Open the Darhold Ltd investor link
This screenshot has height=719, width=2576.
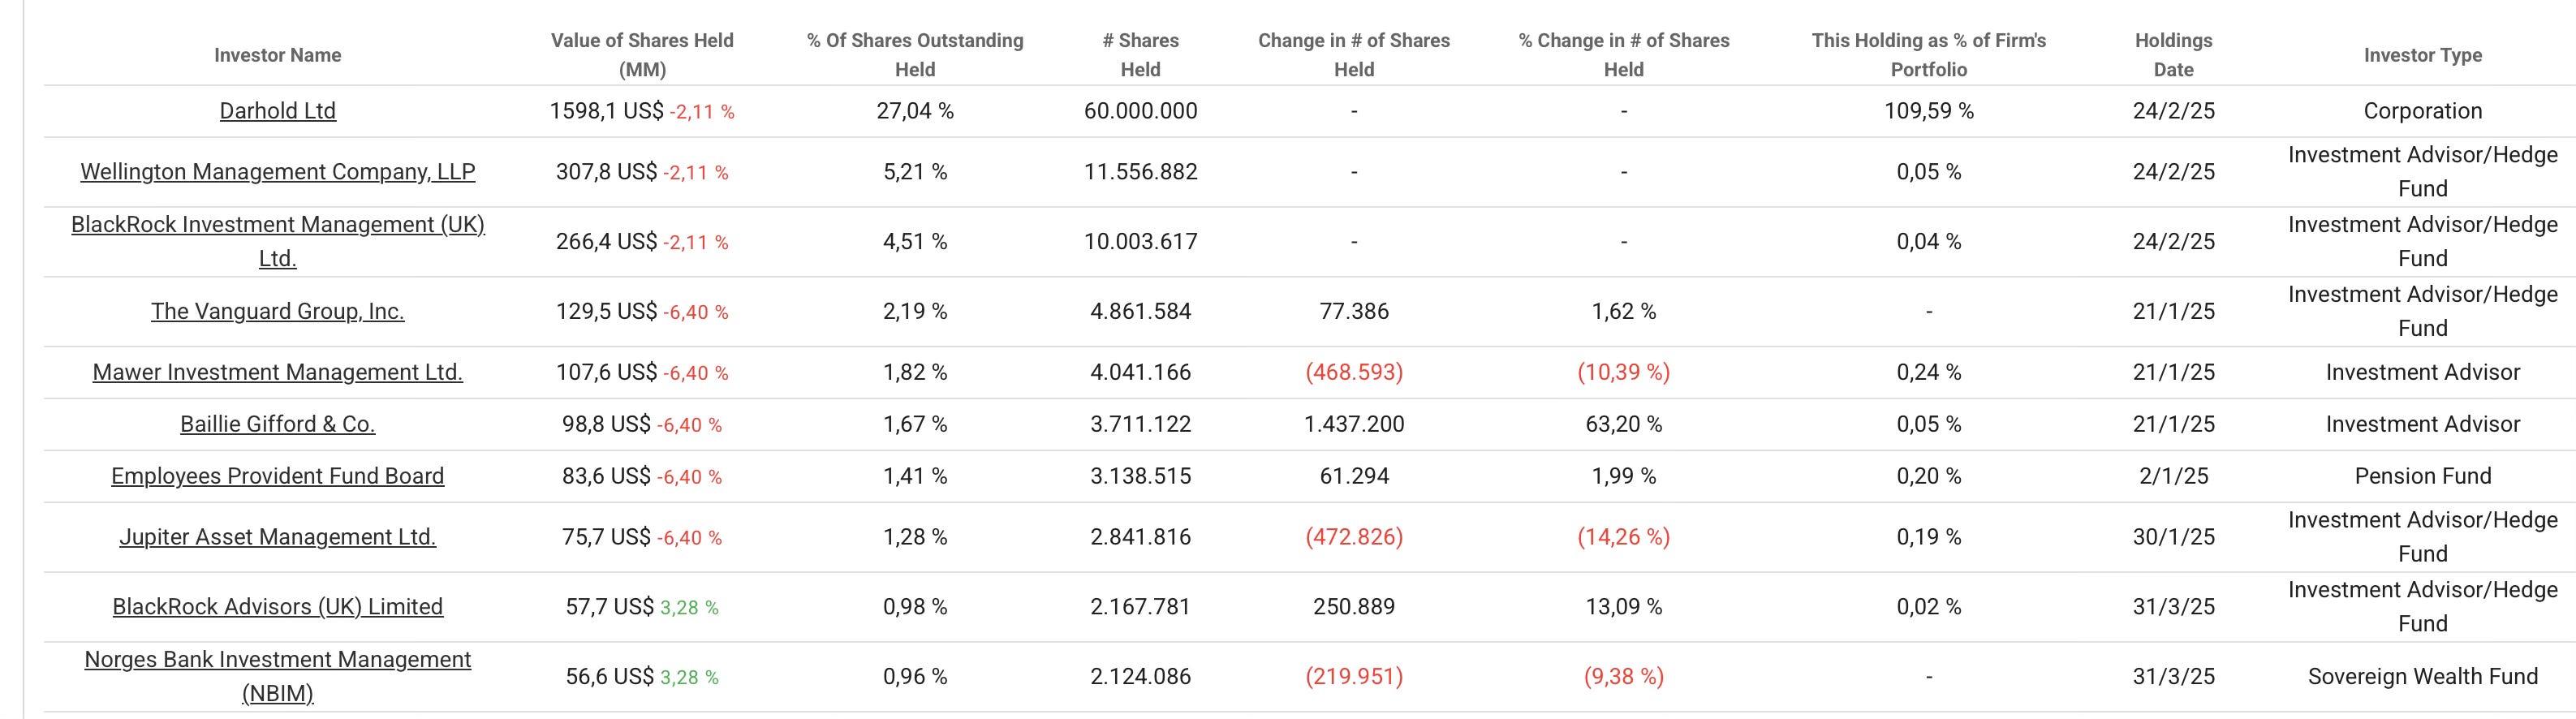277,111
